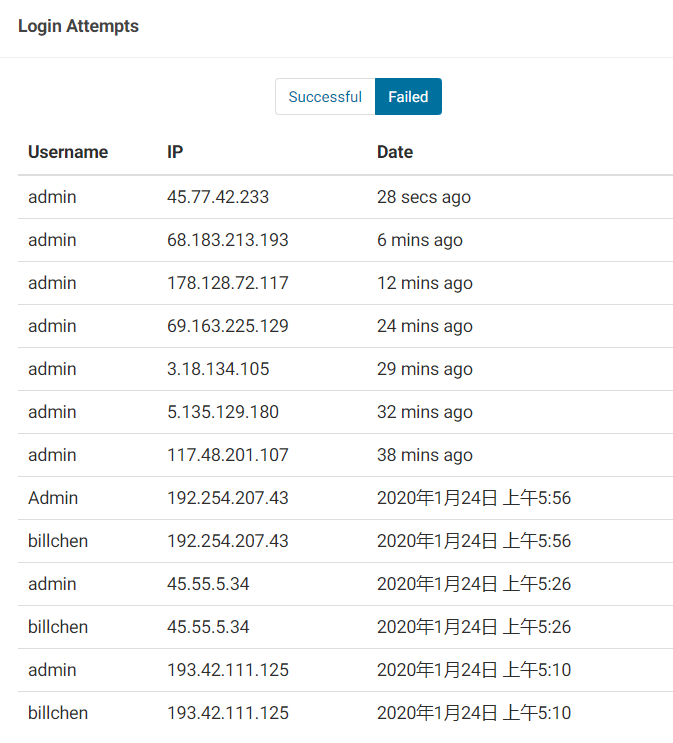Click the 28 secs ago date cell

pos(424,197)
